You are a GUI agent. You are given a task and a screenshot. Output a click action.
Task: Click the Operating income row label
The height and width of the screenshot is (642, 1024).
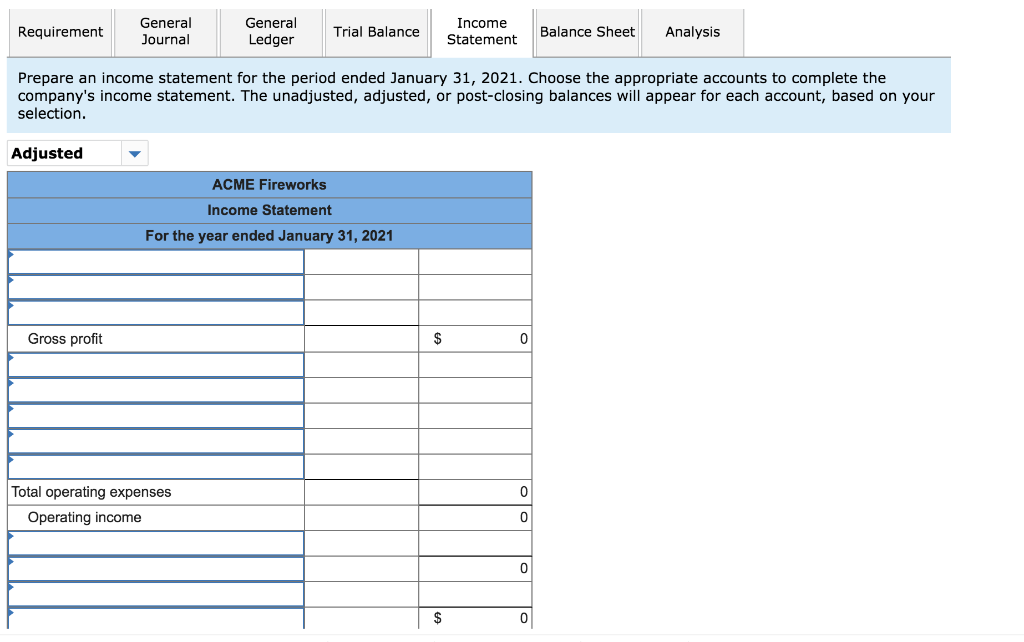pos(84,517)
